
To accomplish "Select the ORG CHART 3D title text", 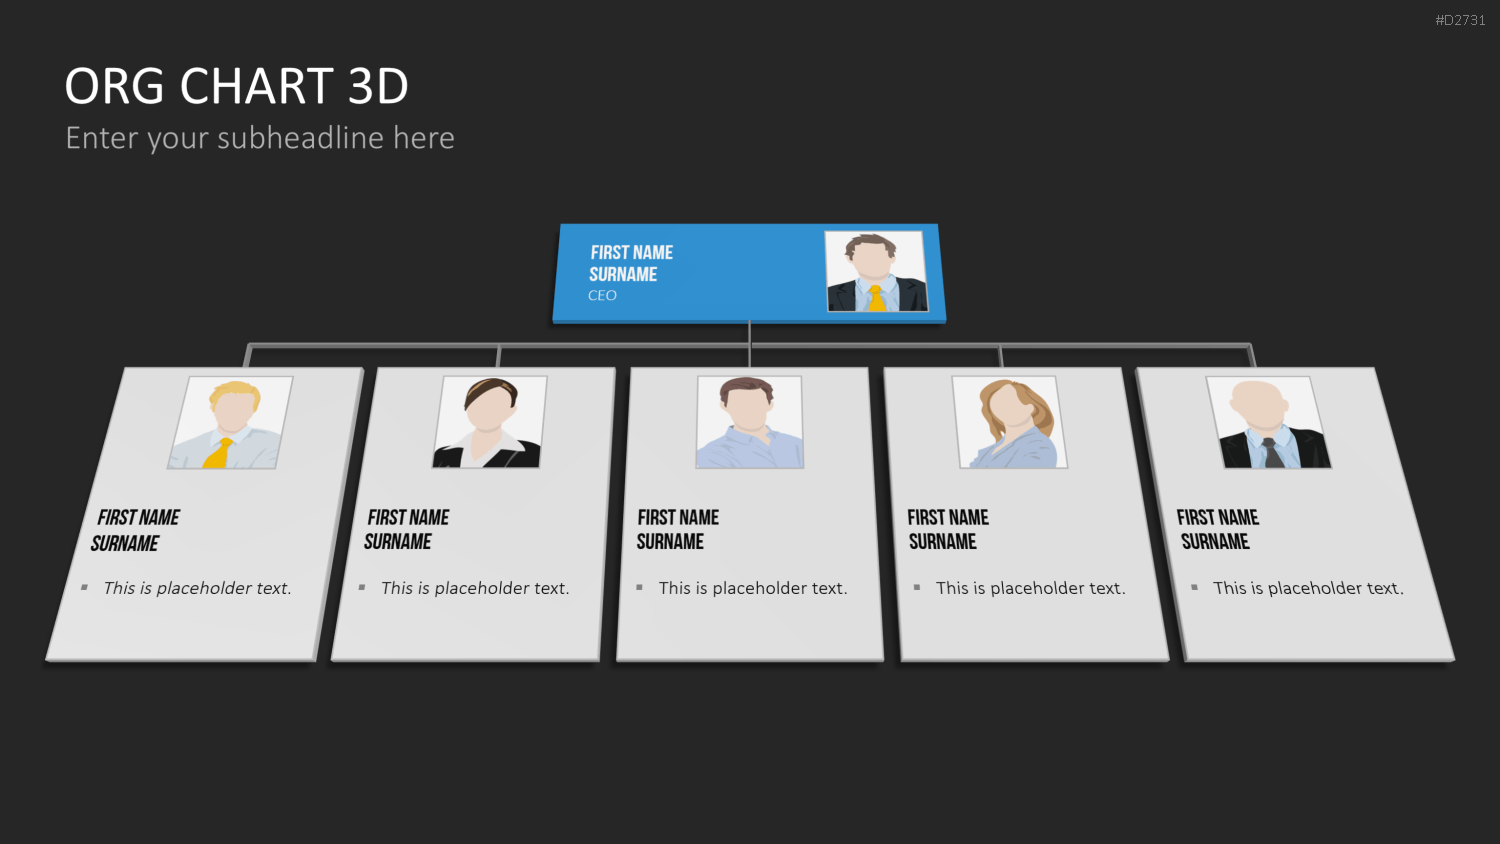I will click(237, 86).
